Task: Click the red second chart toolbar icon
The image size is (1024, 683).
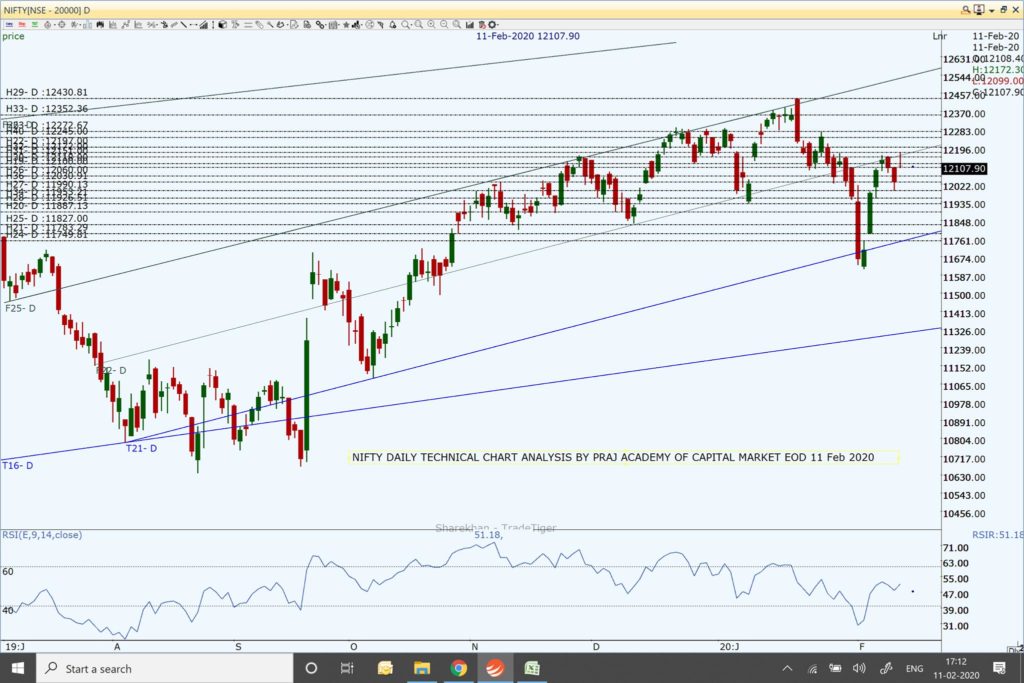Action: 22,25
